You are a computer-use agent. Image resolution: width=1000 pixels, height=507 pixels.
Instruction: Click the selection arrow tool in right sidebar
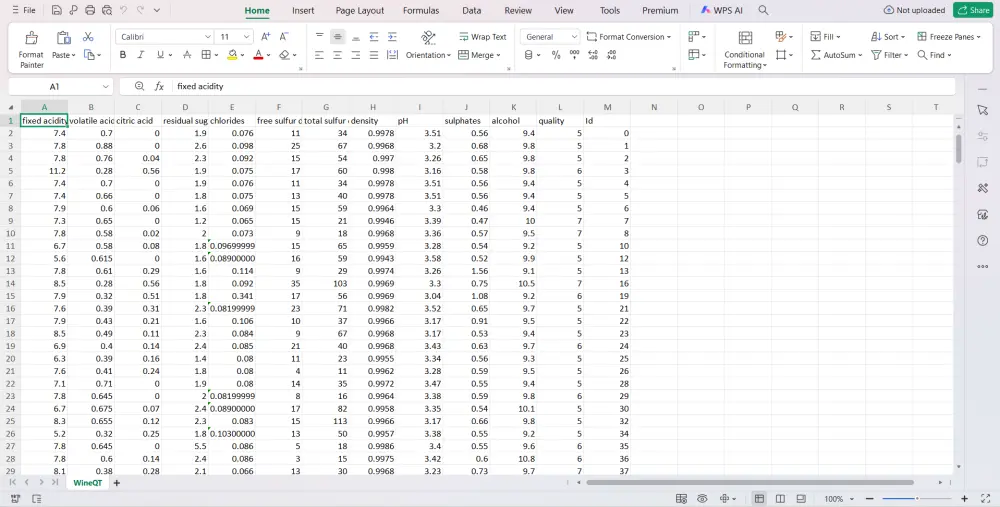982,110
